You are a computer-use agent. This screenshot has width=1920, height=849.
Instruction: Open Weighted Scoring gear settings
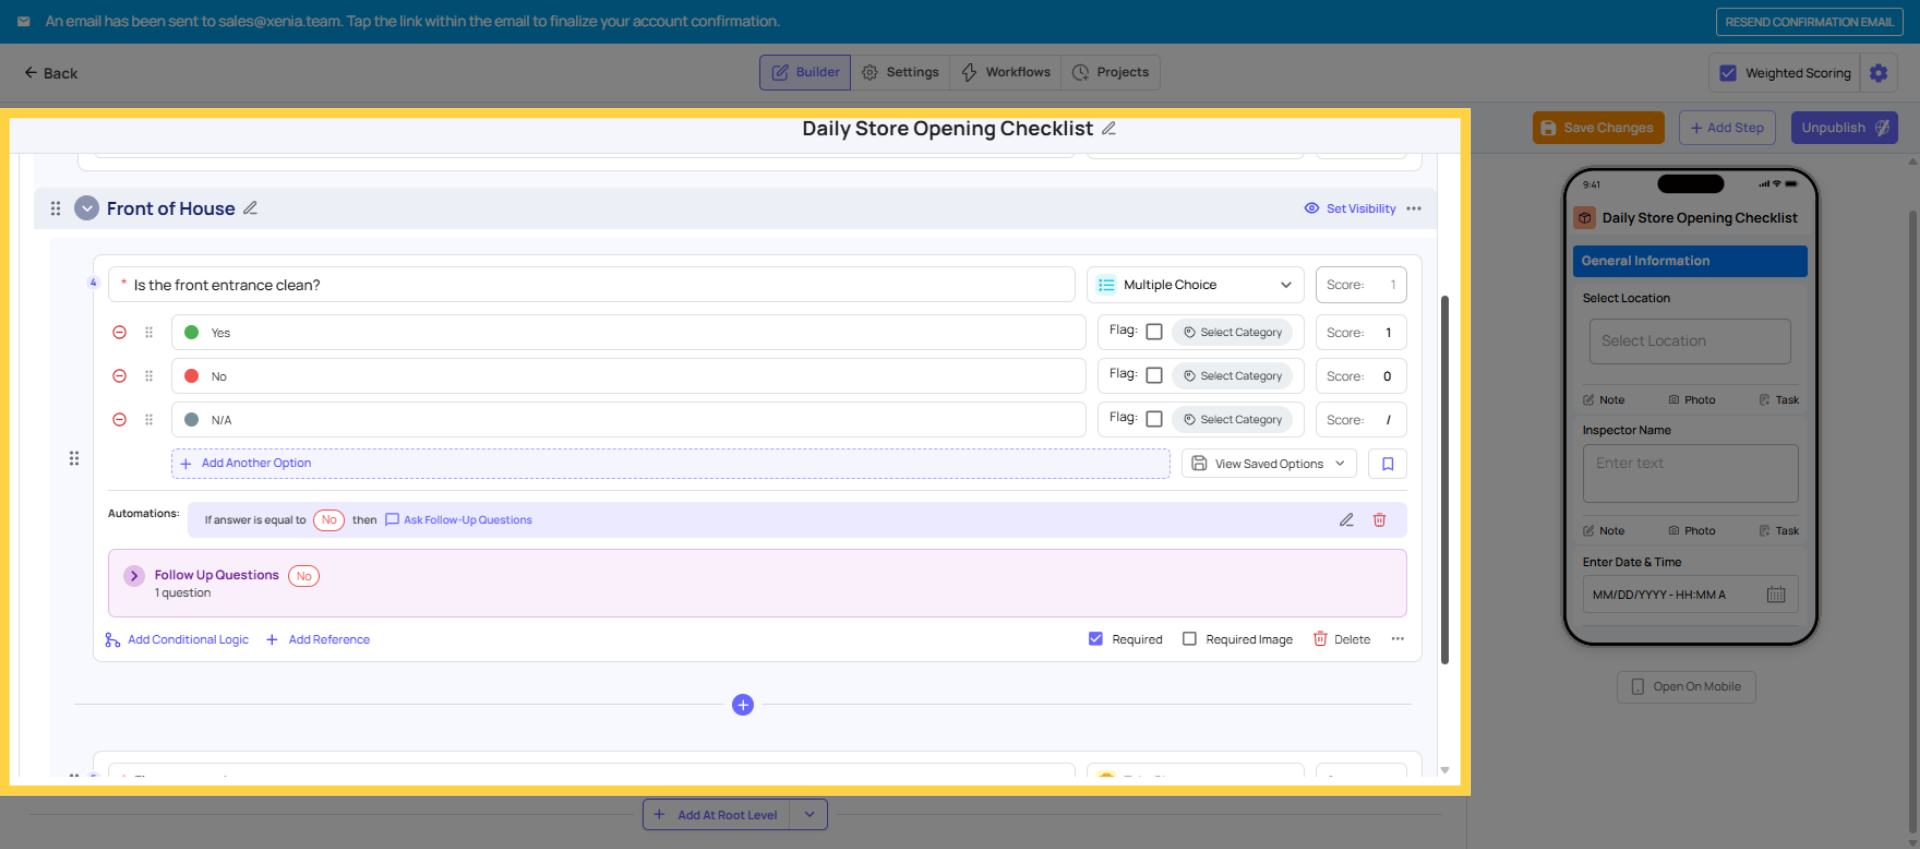coord(1878,73)
